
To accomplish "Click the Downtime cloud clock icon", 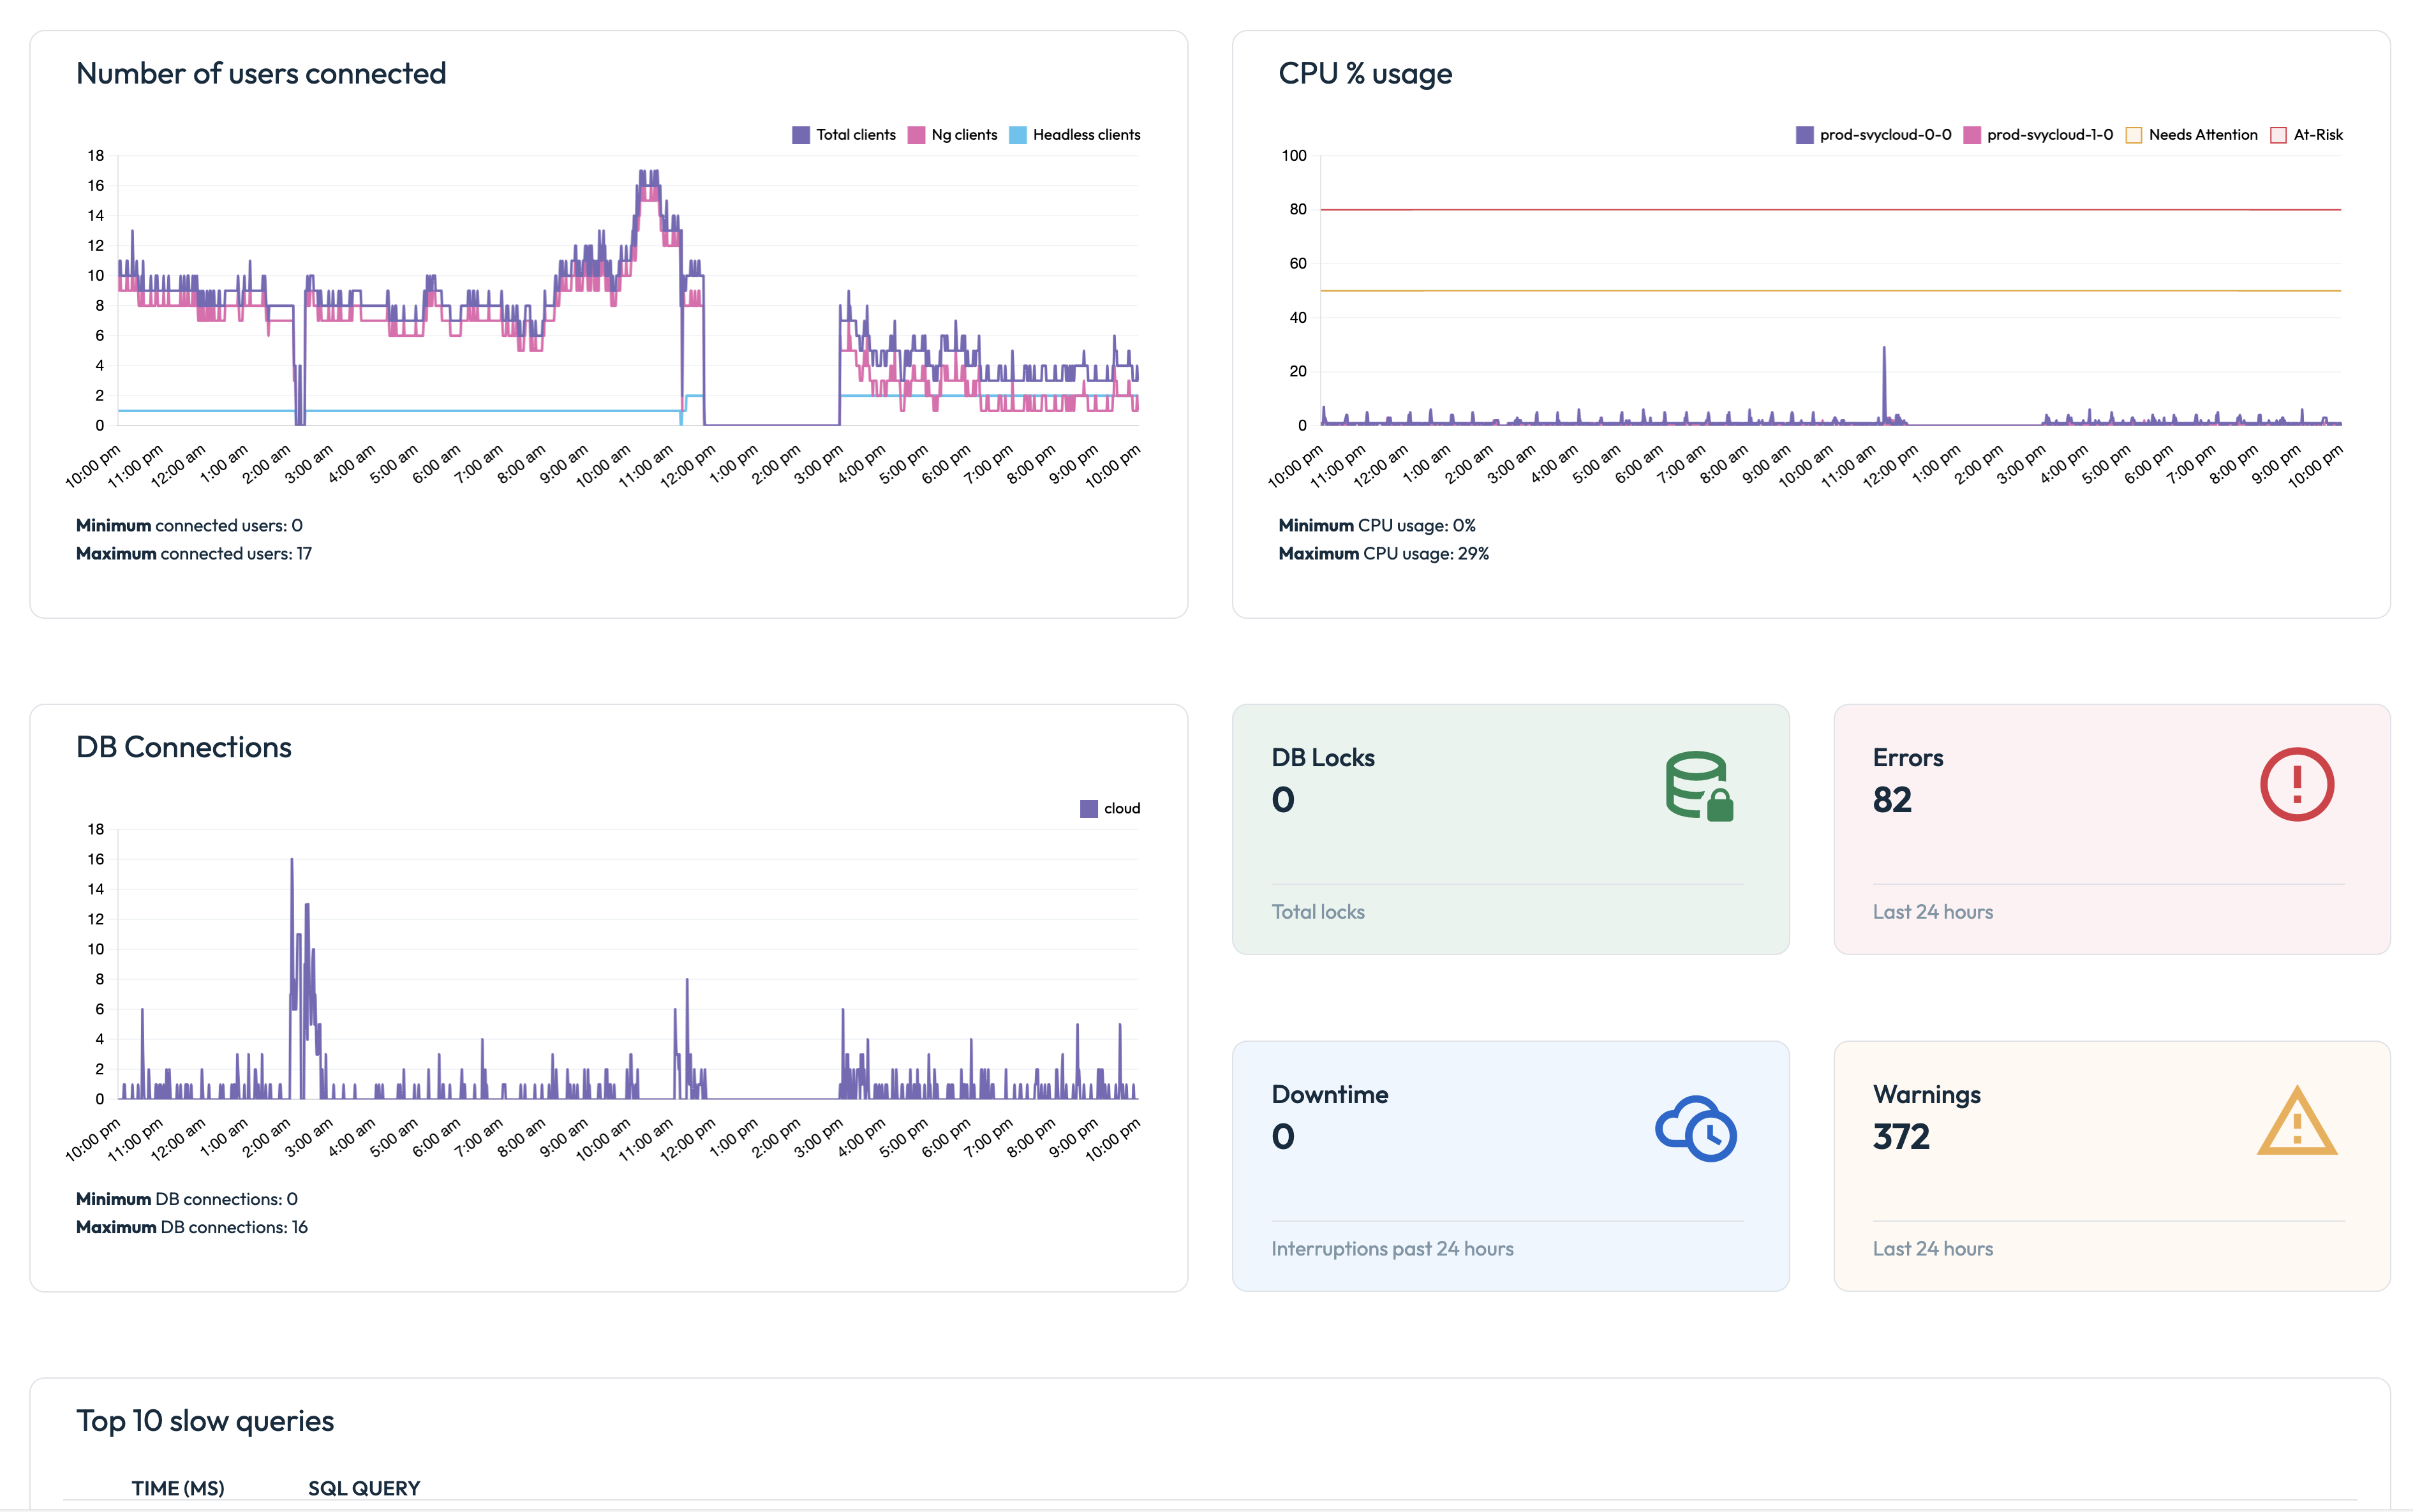I will point(1696,1128).
